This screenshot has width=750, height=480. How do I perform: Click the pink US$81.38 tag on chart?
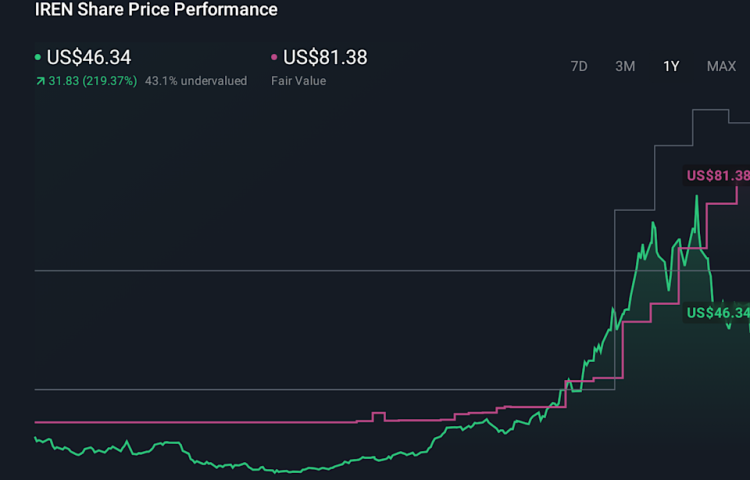coord(717,176)
